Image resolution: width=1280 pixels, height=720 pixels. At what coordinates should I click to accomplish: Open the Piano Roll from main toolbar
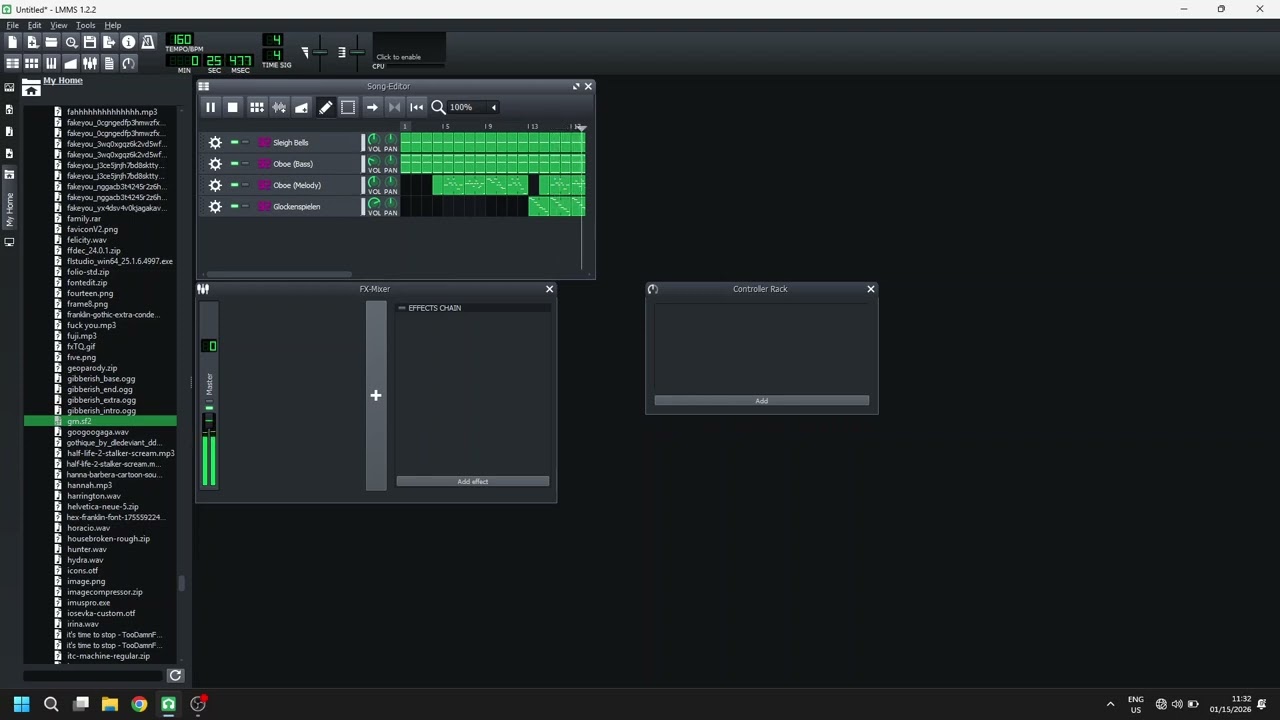point(51,63)
